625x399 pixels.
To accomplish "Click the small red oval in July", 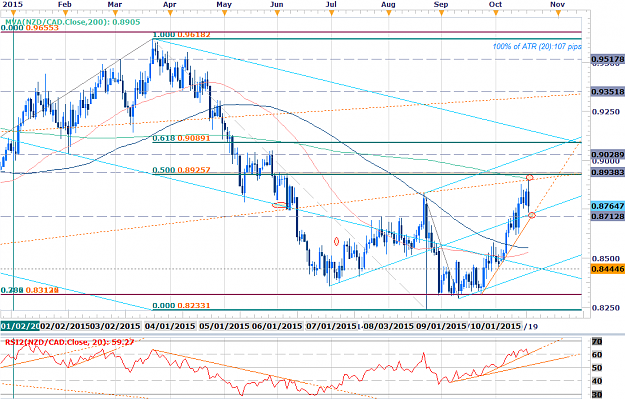I will (336, 242).
